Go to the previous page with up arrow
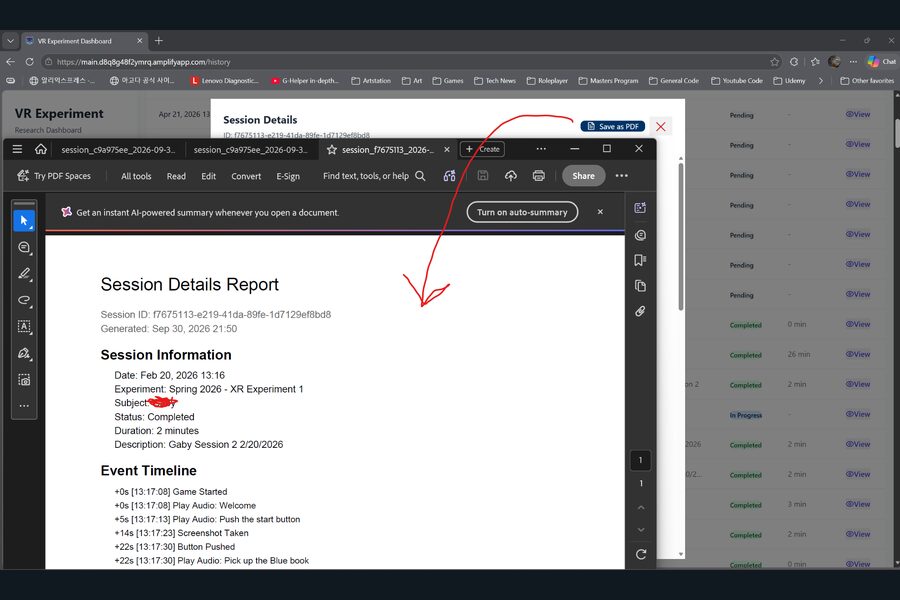This screenshot has width=900, height=600. [x=641, y=508]
